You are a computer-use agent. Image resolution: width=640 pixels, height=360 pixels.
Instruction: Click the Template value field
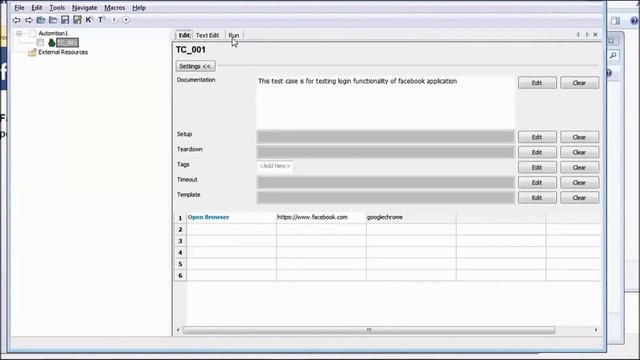(386, 198)
